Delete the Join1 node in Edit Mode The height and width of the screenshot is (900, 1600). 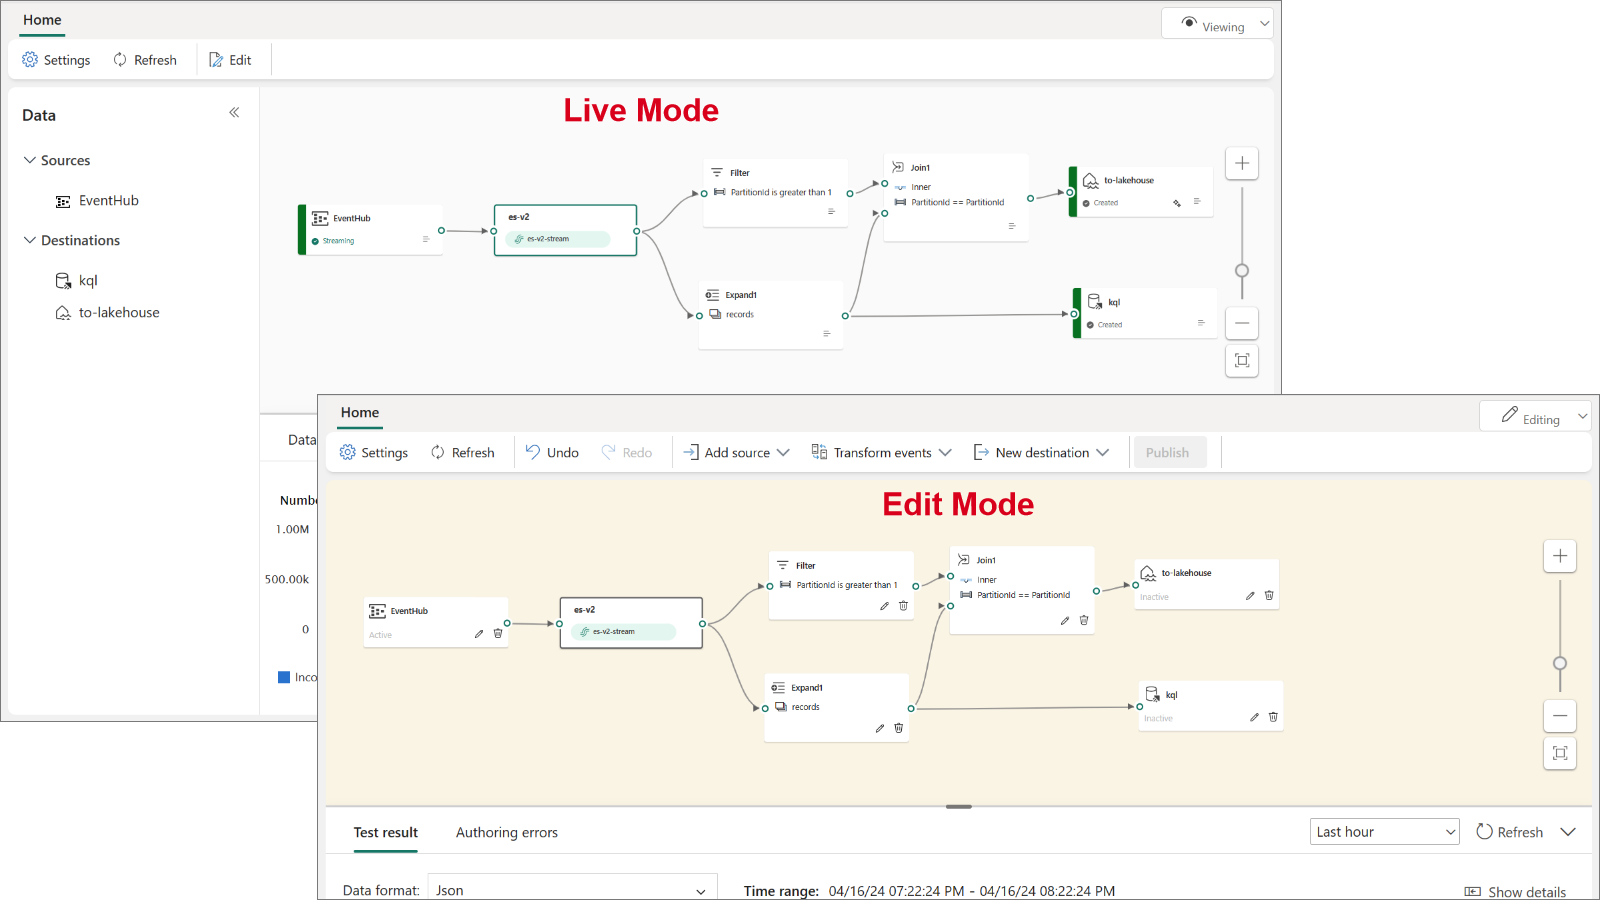1084,621
